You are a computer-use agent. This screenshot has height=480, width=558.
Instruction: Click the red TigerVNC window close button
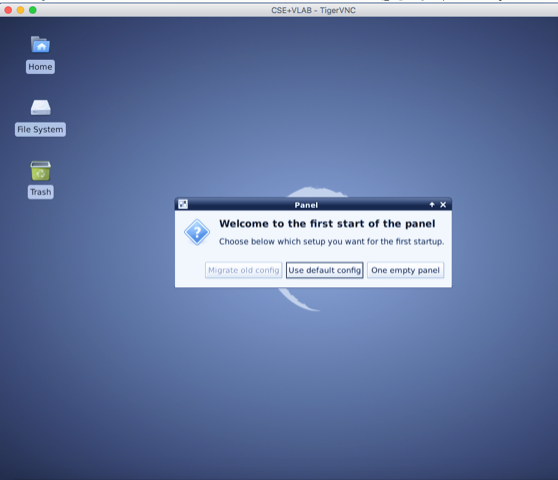coord(8,10)
